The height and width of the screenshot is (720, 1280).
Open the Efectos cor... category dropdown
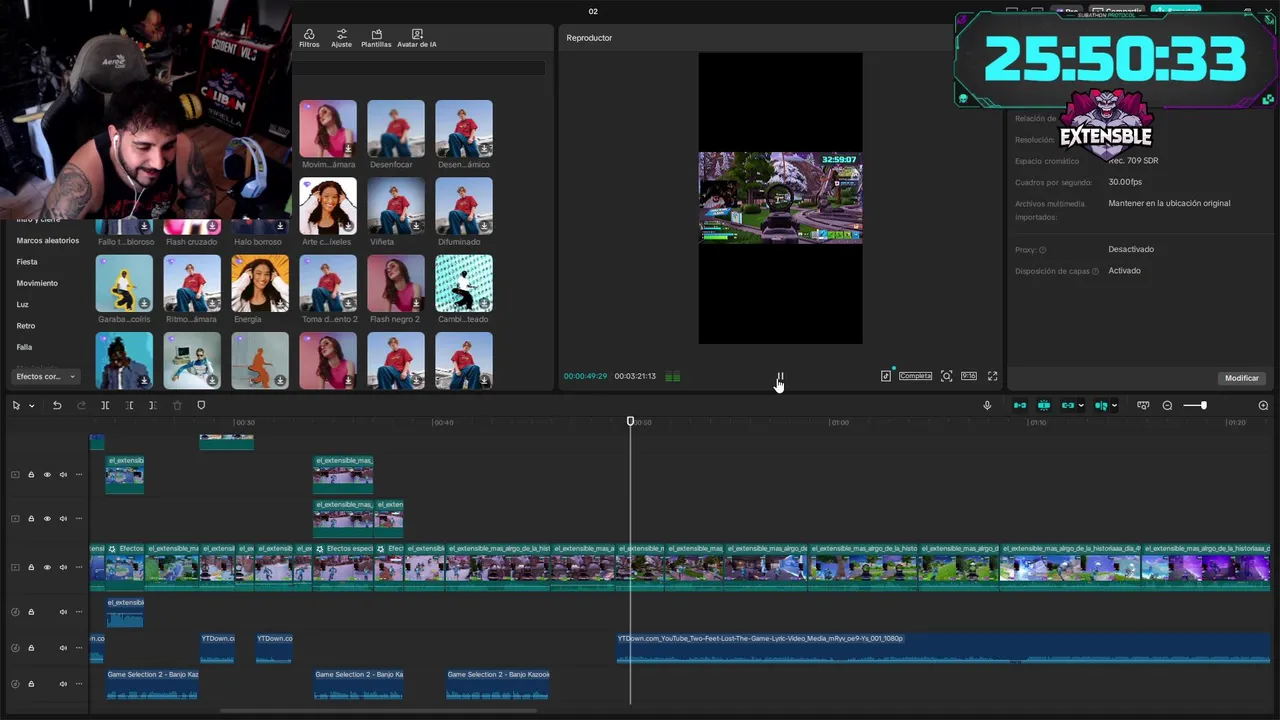46,376
